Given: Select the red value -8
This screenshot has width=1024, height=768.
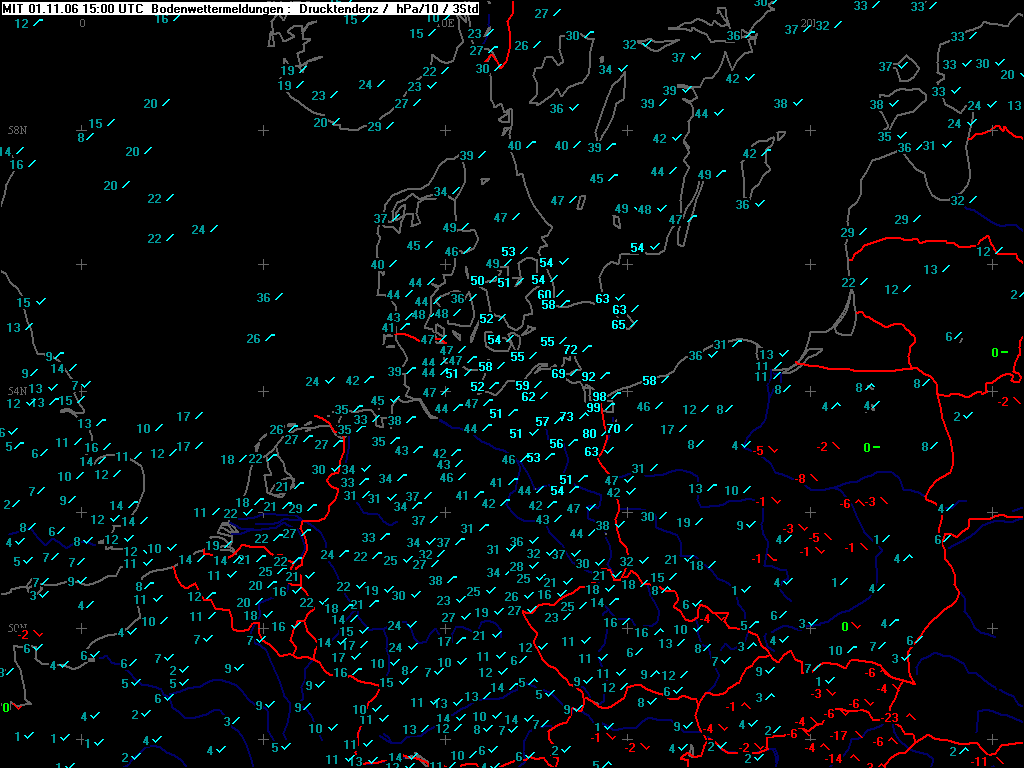Looking at the screenshot, I should coord(801,479).
